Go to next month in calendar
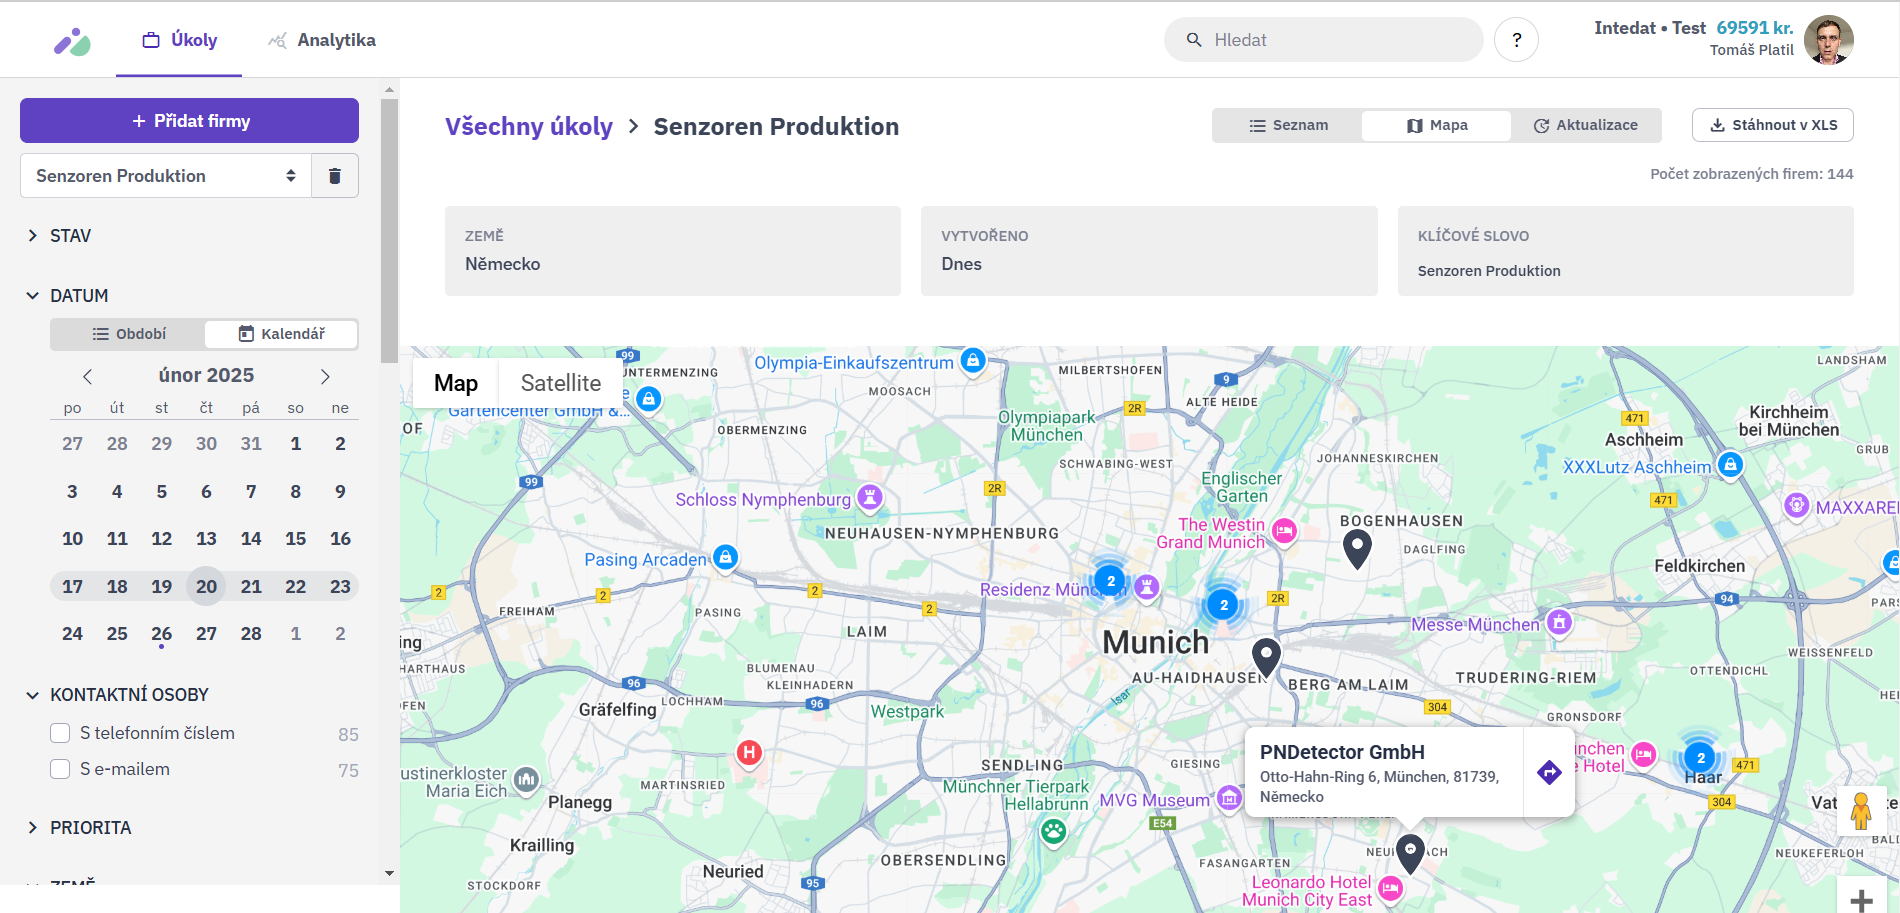This screenshot has width=1900, height=913. (x=325, y=376)
